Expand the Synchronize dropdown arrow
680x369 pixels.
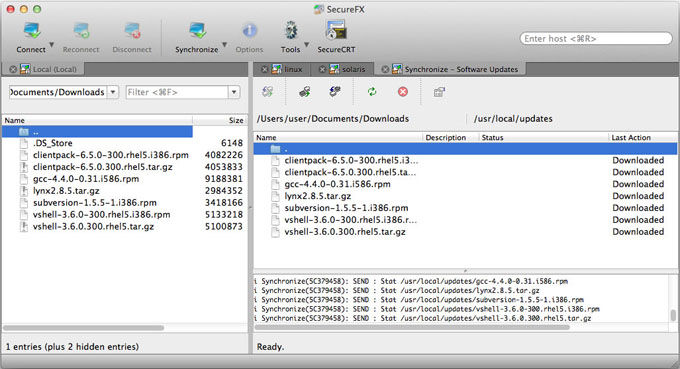(x=225, y=45)
